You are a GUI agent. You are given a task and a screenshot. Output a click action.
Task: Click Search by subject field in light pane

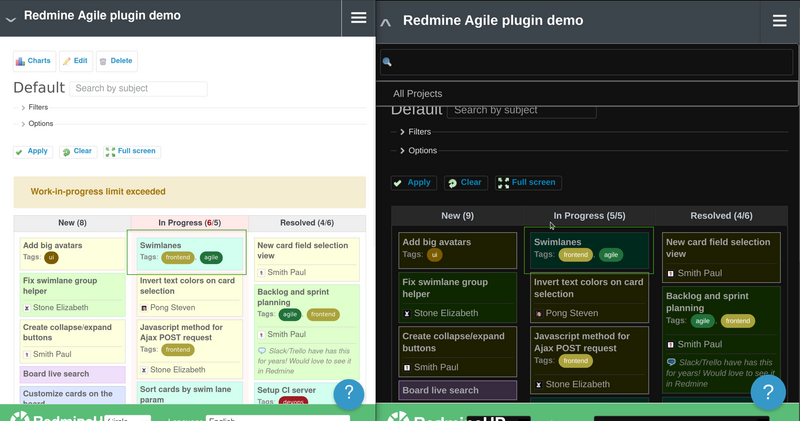(138, 89)
